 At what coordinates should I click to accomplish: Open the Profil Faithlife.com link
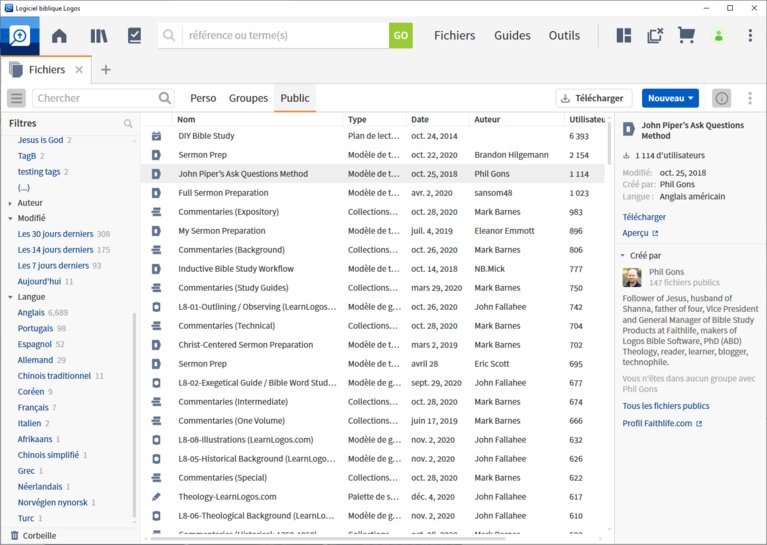[662, 424]
